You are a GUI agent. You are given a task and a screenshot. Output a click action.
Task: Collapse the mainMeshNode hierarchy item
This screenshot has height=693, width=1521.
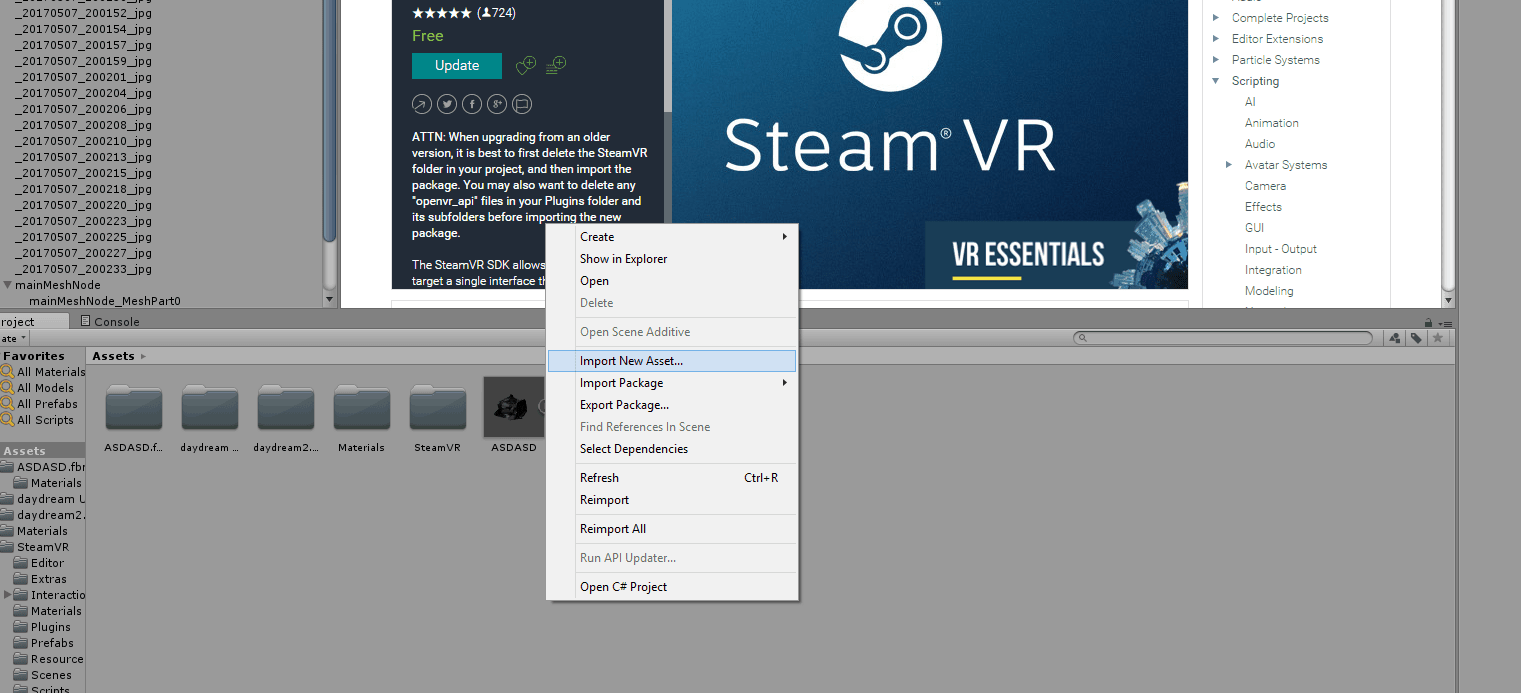[x=8, y=285]
